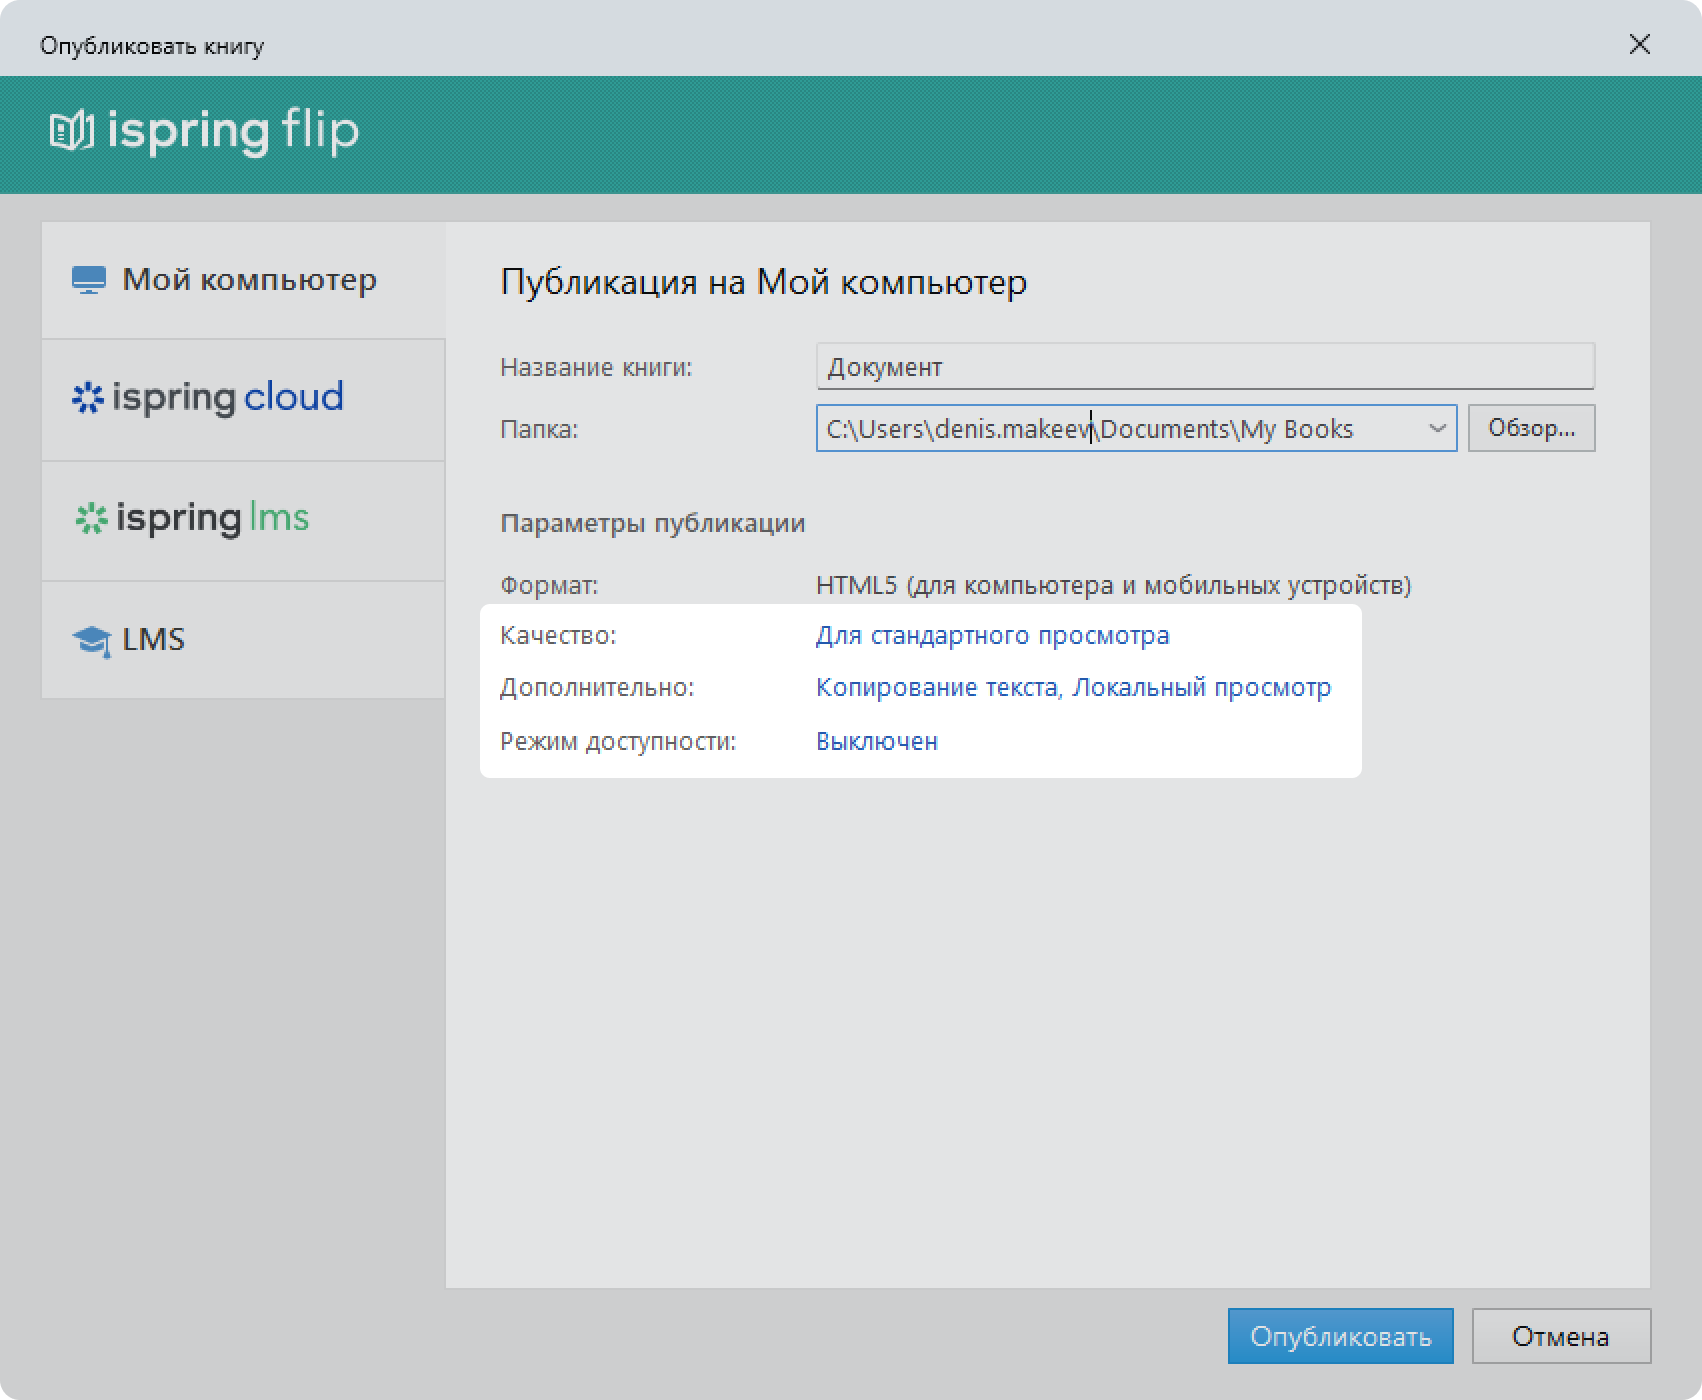
Task: Click the Название книги: label
Action: click(596, 368)
